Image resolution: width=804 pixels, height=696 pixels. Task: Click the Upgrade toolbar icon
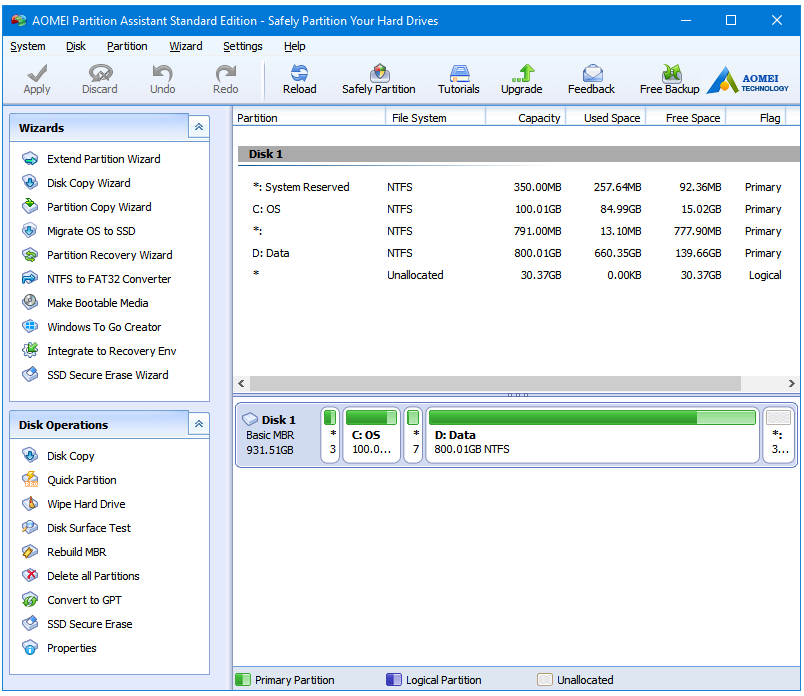click(521, 73)
